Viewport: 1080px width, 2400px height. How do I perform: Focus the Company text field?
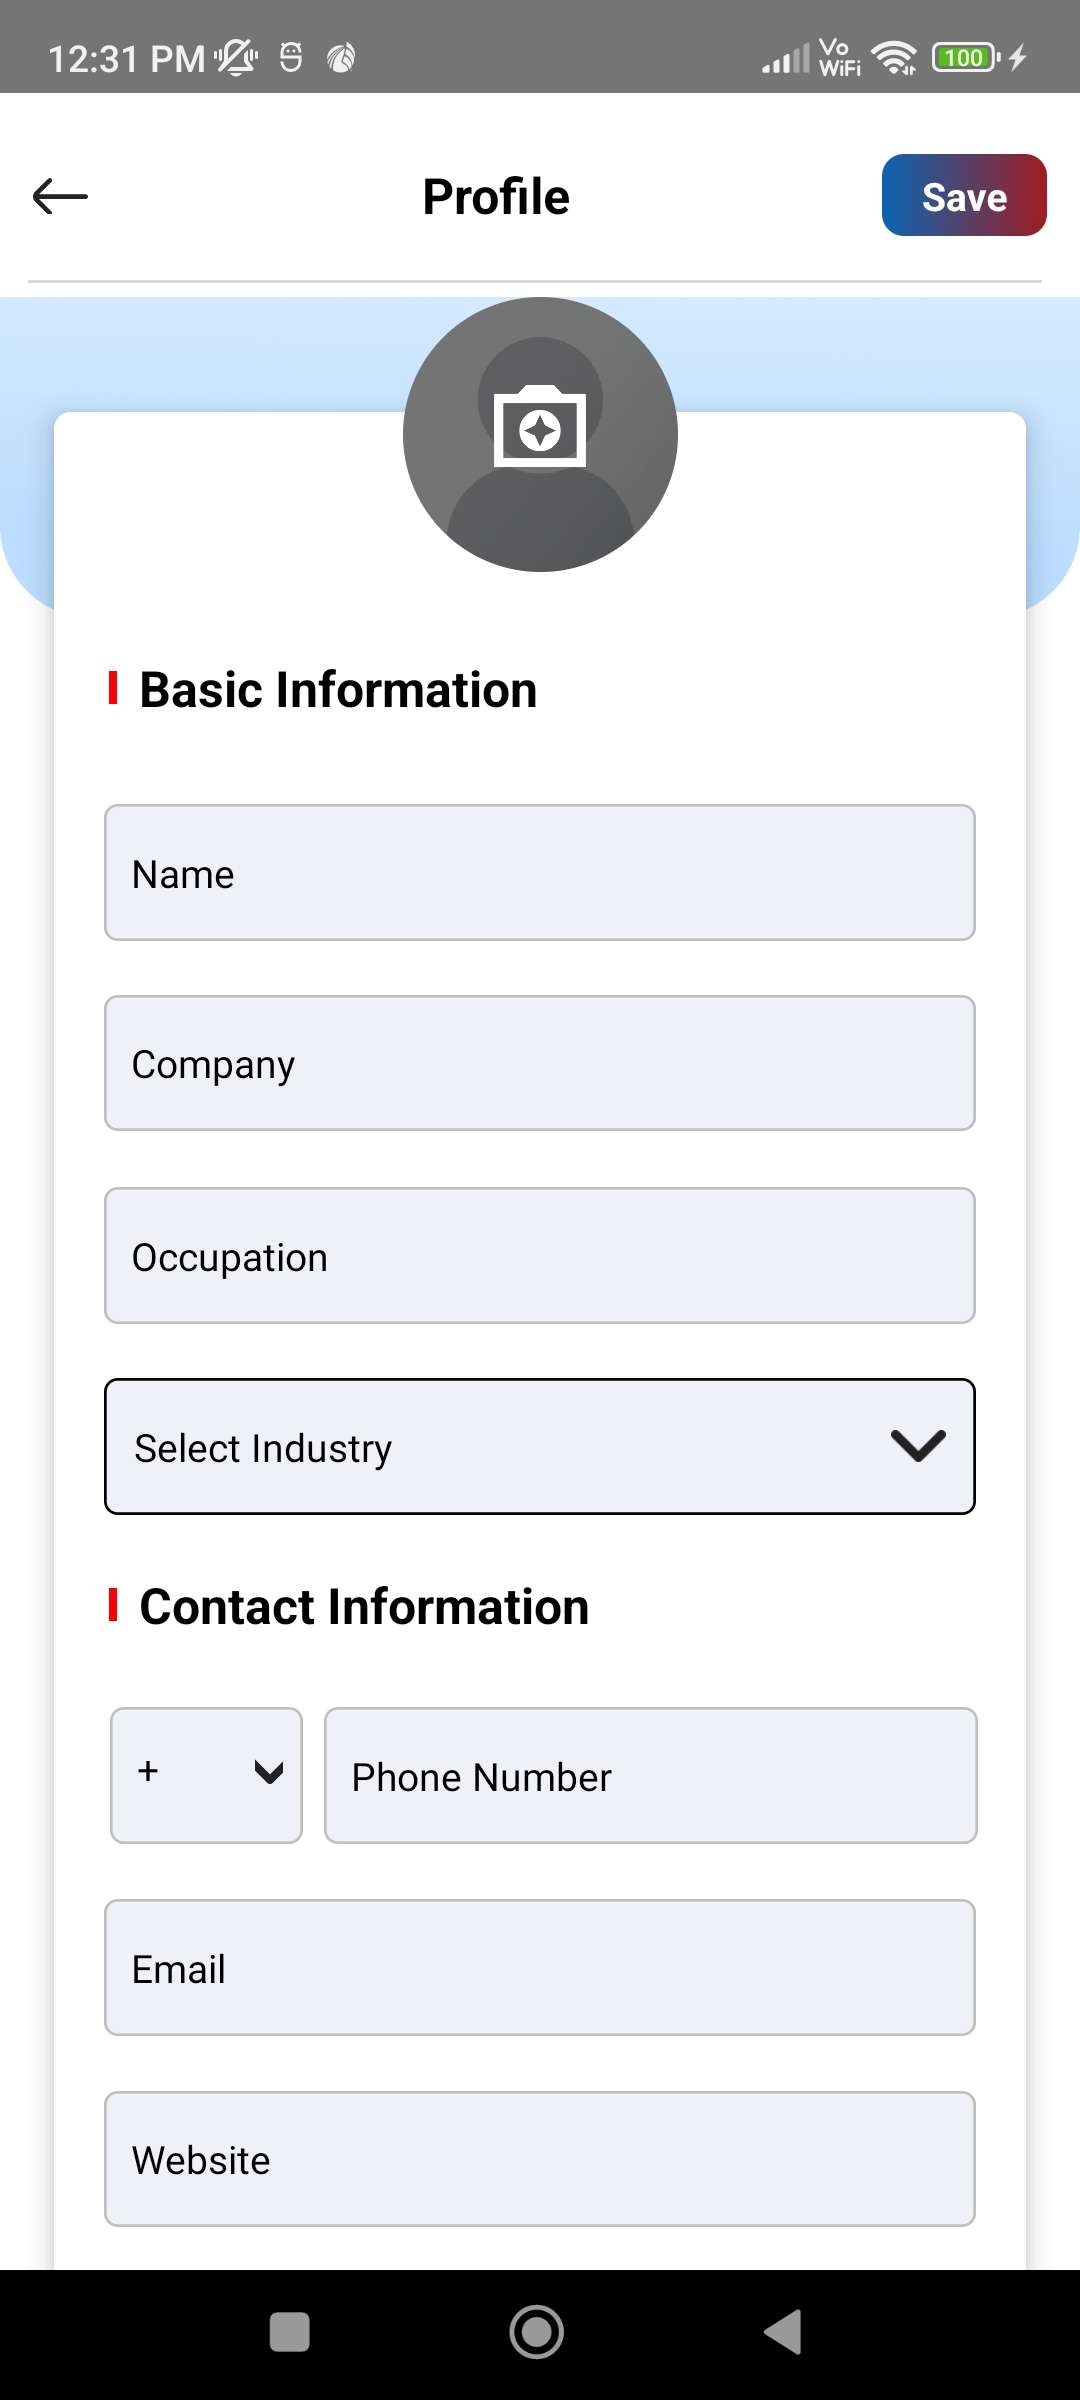pos(540,1063)
